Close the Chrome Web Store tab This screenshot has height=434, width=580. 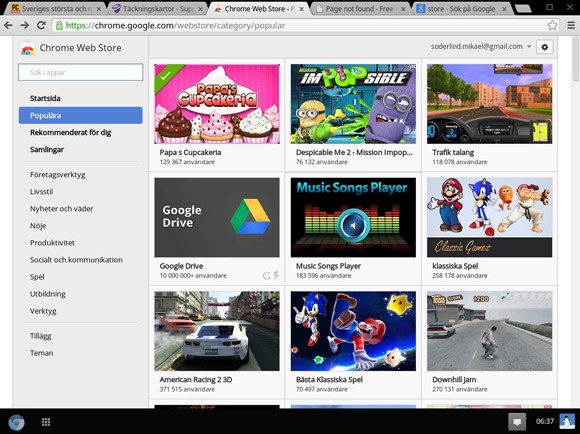pyautogui.click(x=302, y=9)
